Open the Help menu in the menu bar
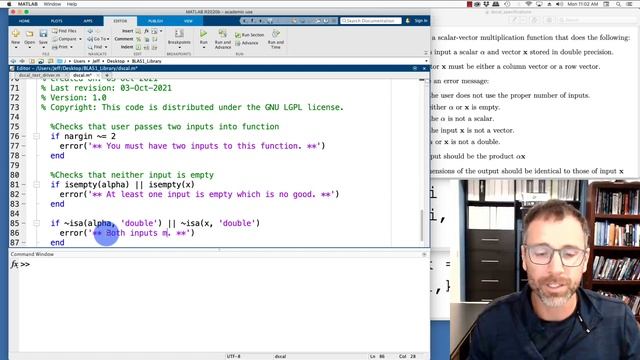This screenshot has width=640, height=360. 72,4
